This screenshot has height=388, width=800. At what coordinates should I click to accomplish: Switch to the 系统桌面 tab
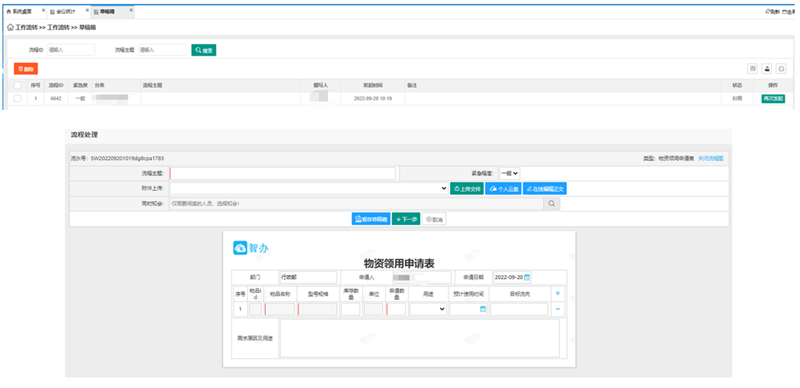(x=22, y=11)
